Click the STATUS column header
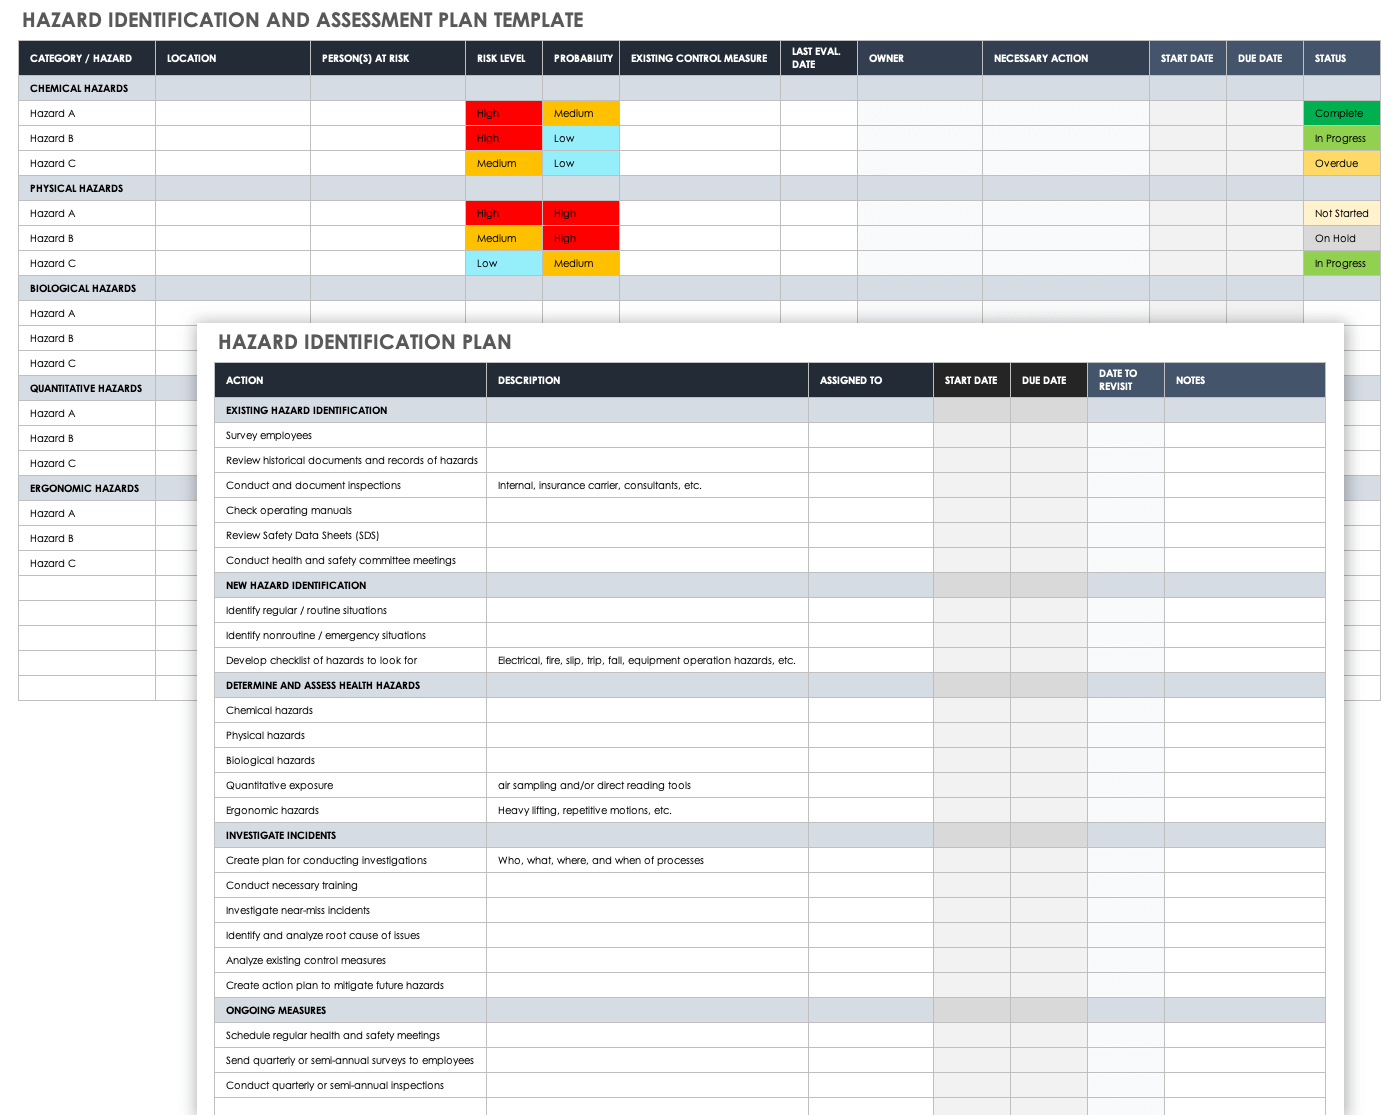Screen dimensions: 1397x1115 (1328, 57)
